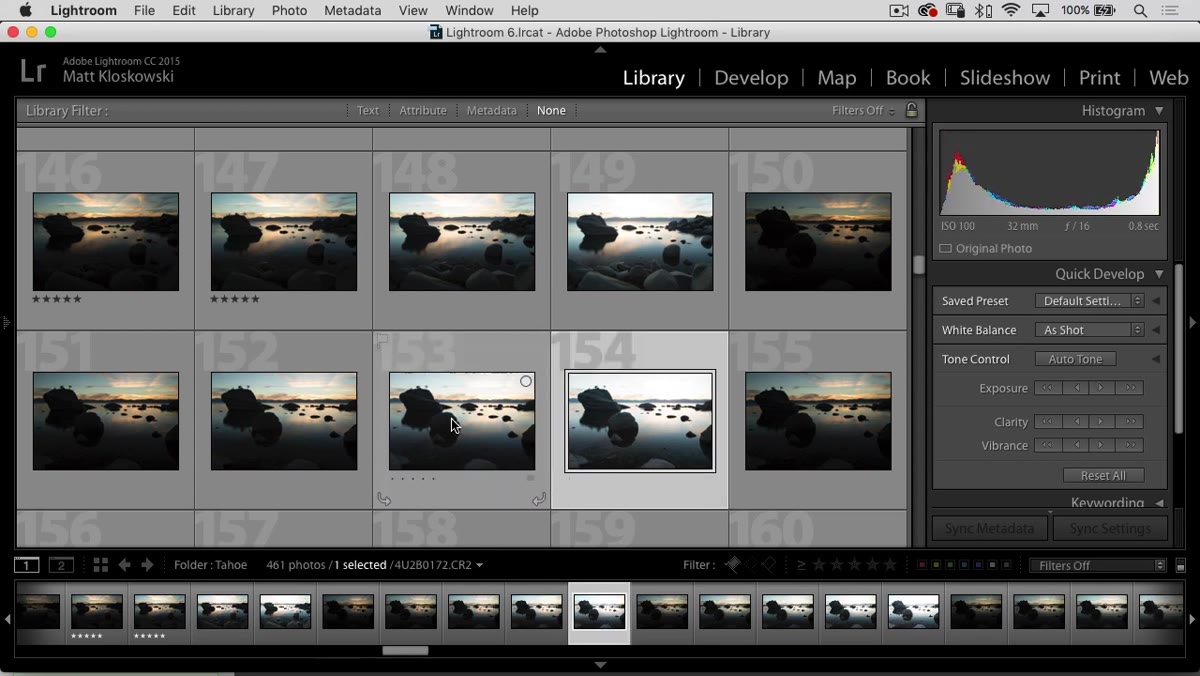Open Spotlight search in the macOS menu bar
Image resolution: width=1200 pixels, height=676 pixels.
(1140, 11)
